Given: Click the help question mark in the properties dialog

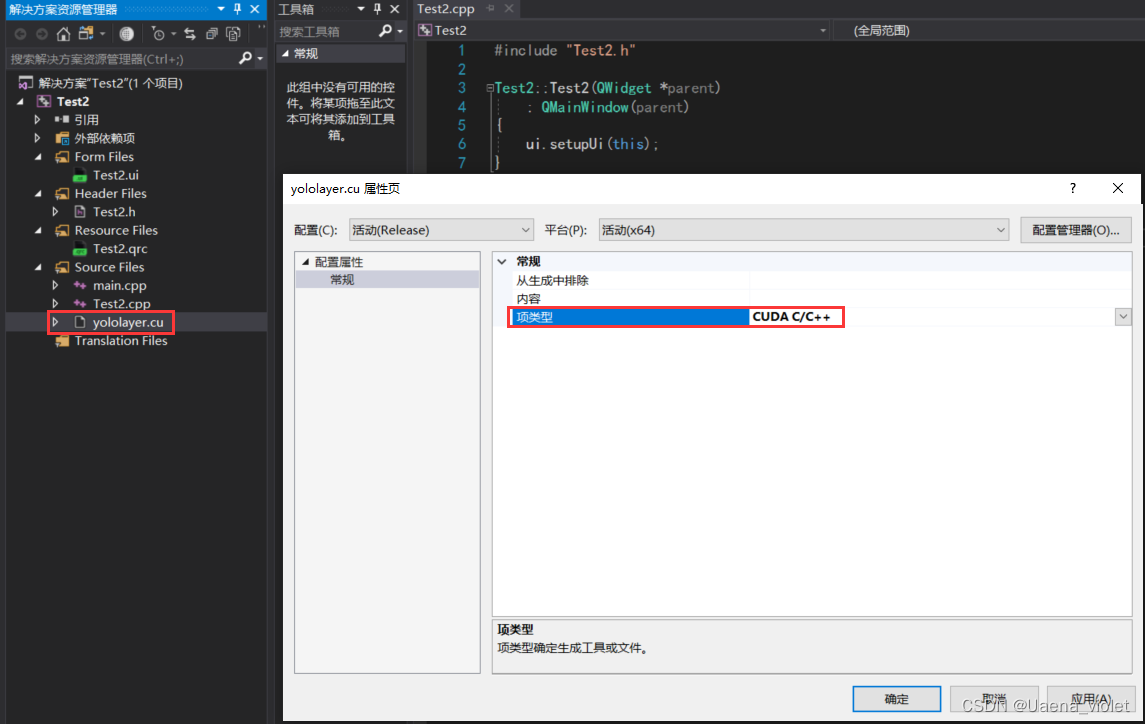Looking at the screenshot, I should click(x=1071, y=188).
